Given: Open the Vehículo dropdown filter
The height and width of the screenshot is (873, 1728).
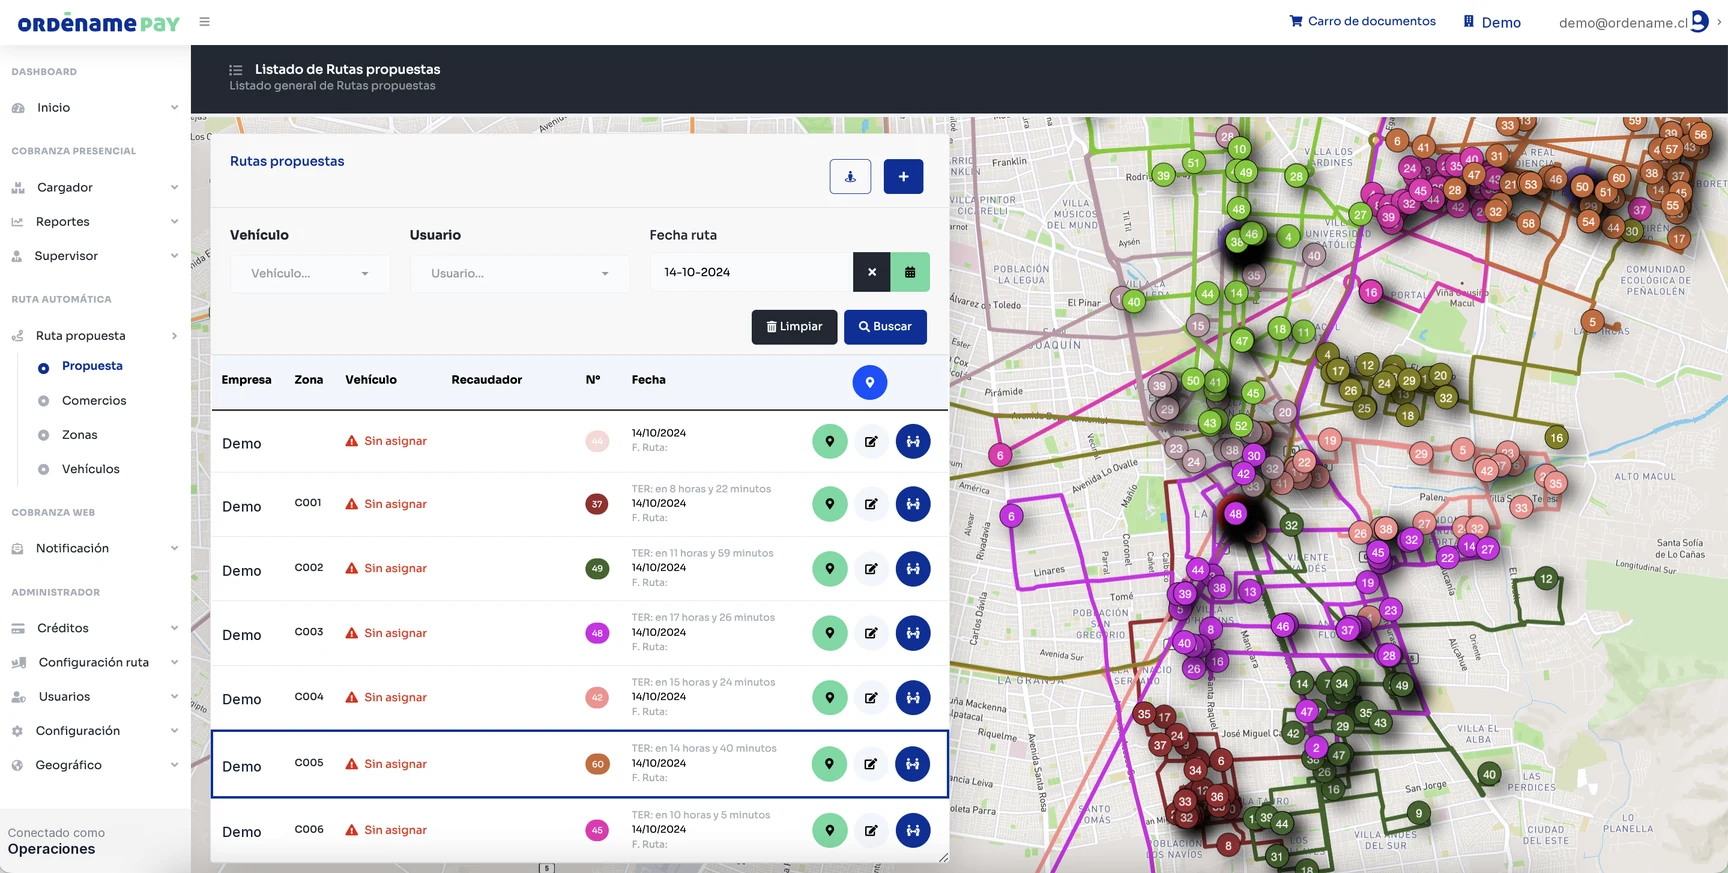Looking at the screenshot, I should [310, 273].
